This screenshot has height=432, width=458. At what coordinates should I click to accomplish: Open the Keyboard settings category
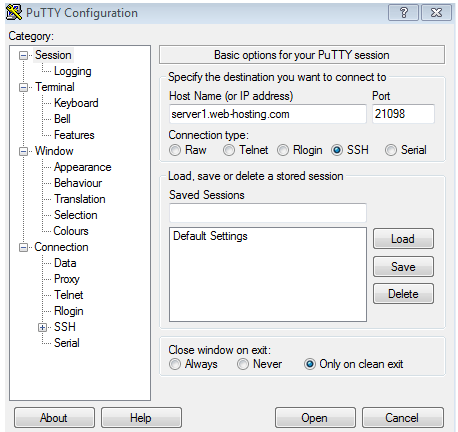coord(76,103)
